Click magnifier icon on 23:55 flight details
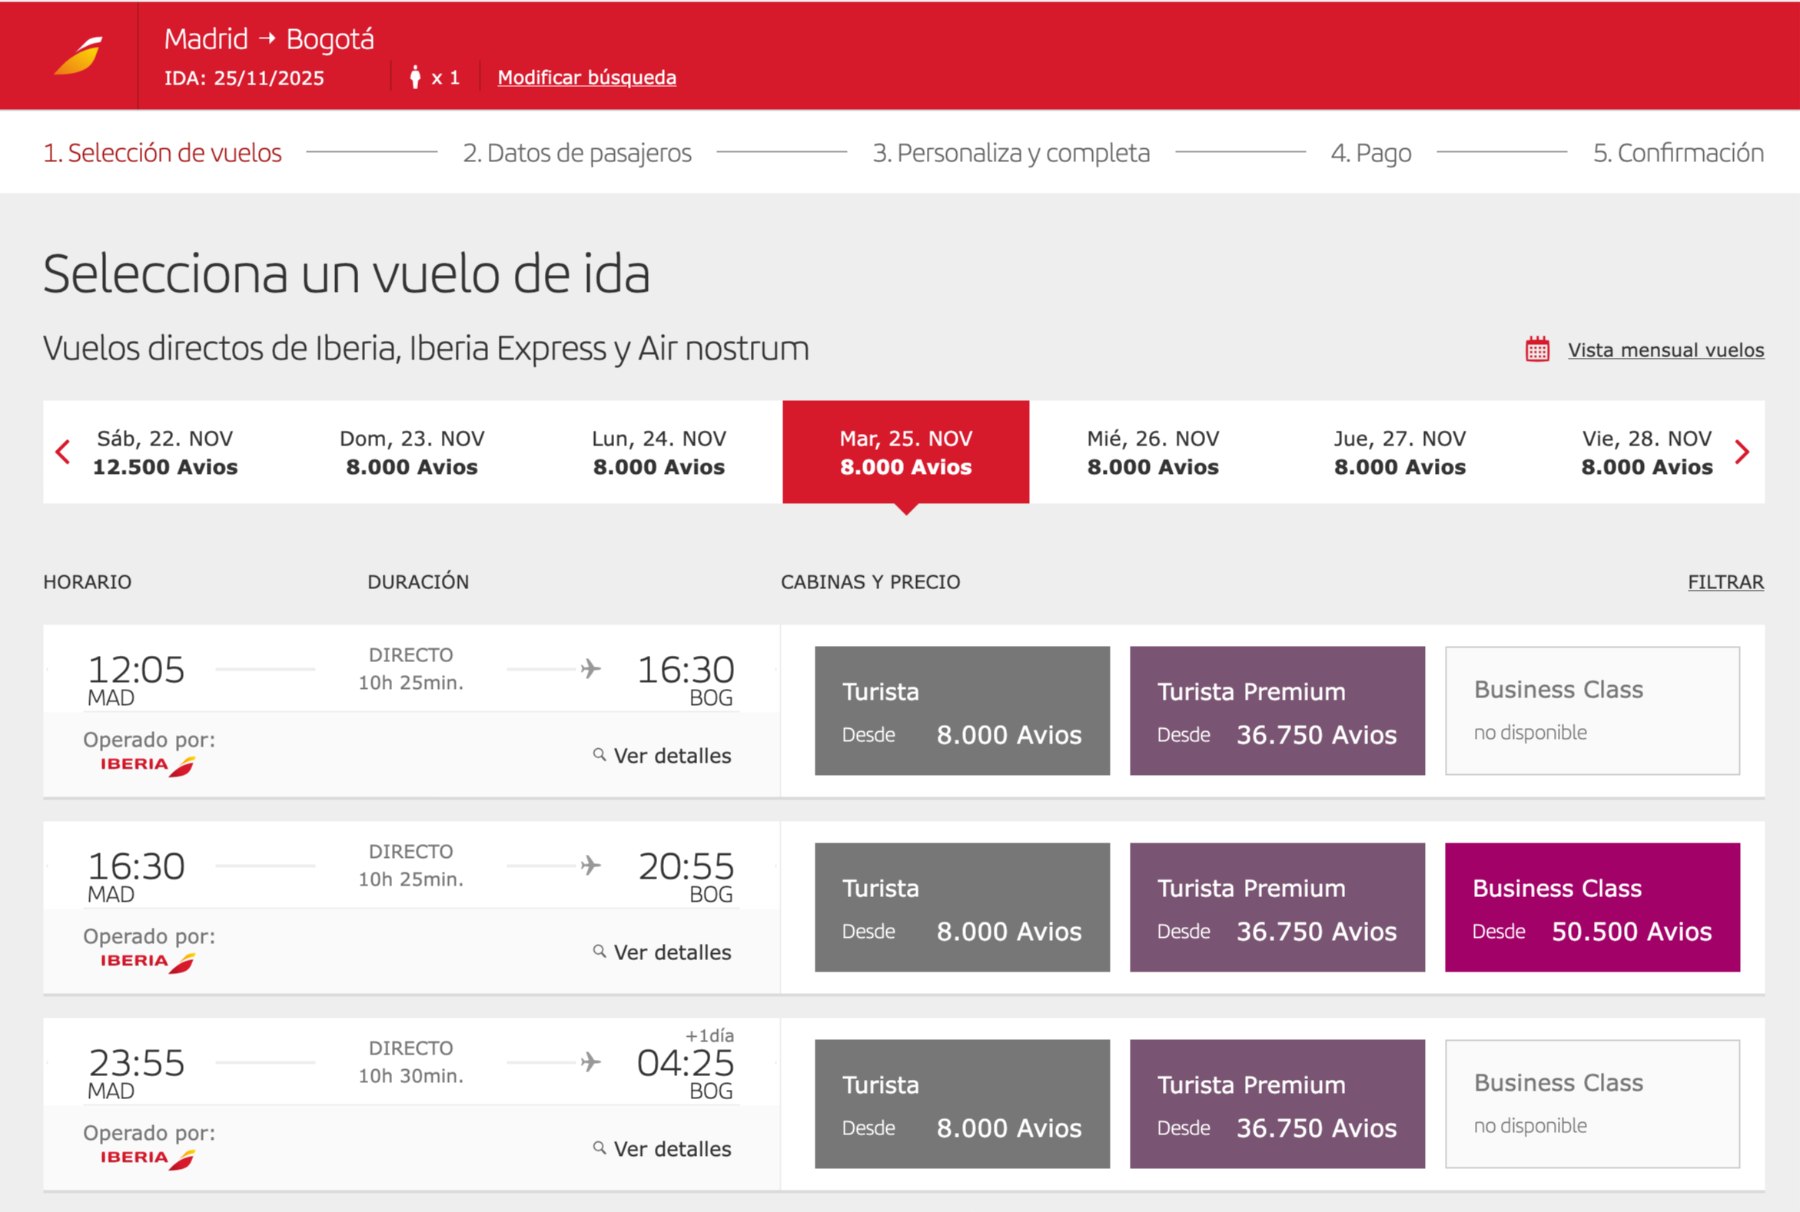 599,1148
